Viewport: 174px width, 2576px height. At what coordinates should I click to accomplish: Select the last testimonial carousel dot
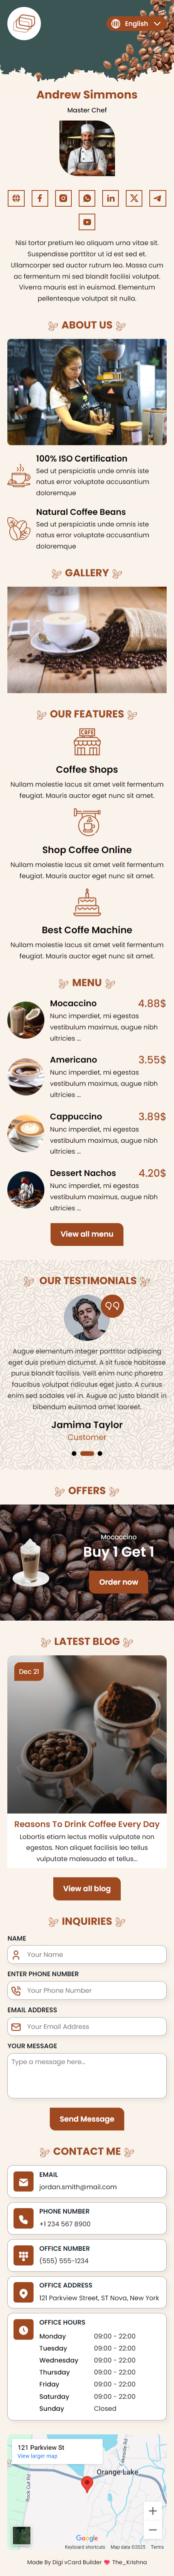[100, 1453]
